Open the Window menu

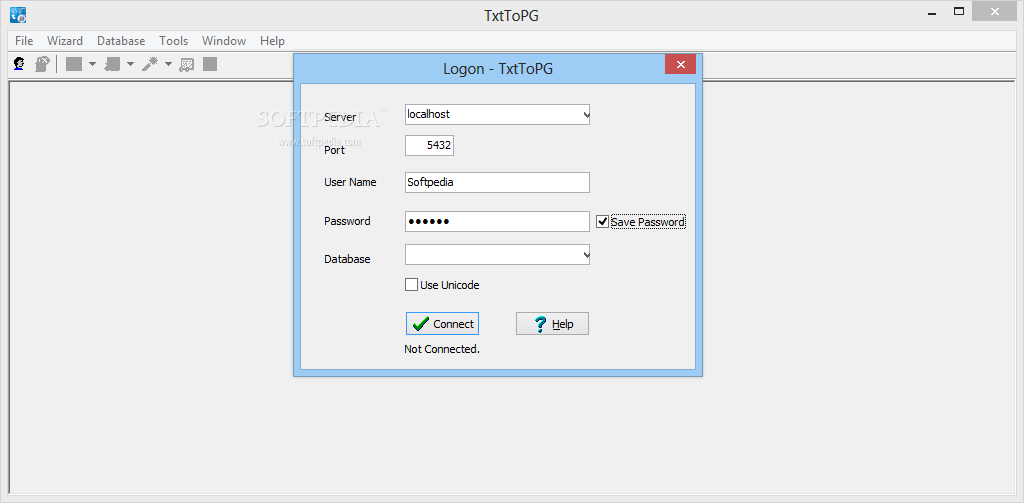pyautogui.click(x=224, y=41)
